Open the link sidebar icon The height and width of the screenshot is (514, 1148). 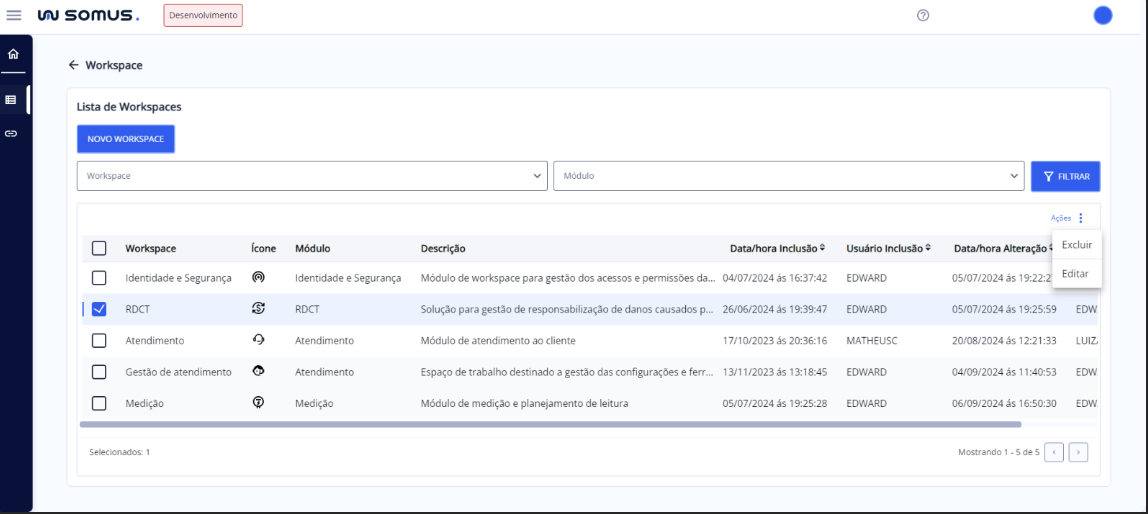click(11, 133)
